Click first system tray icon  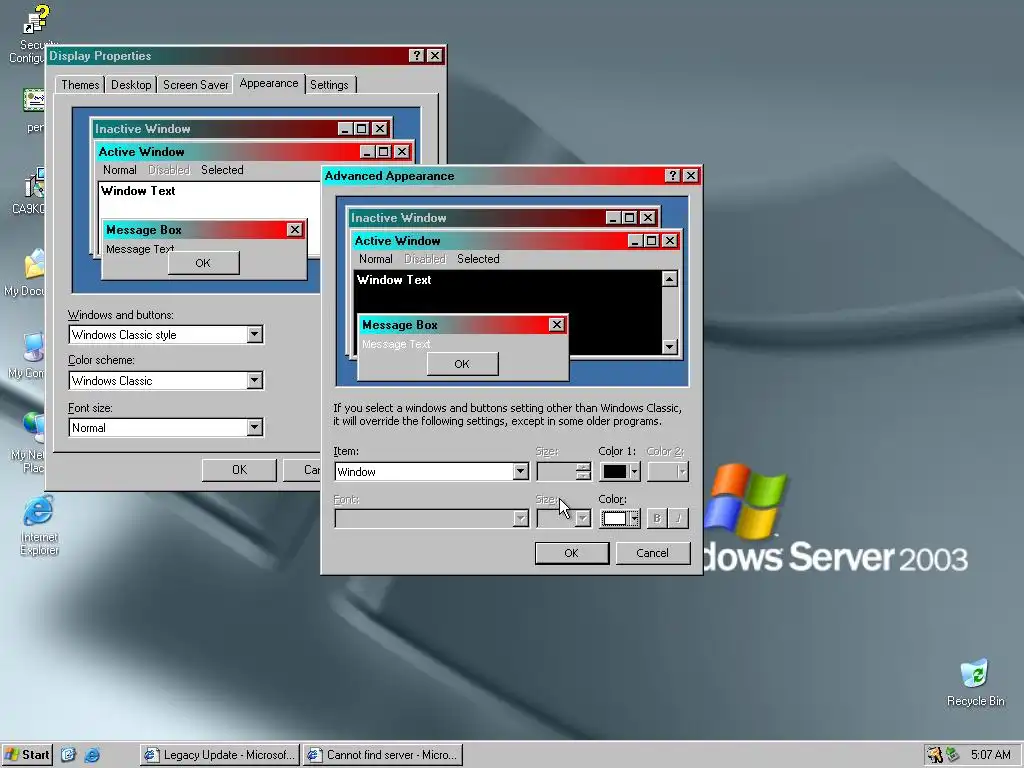click(x=935, y=755)
